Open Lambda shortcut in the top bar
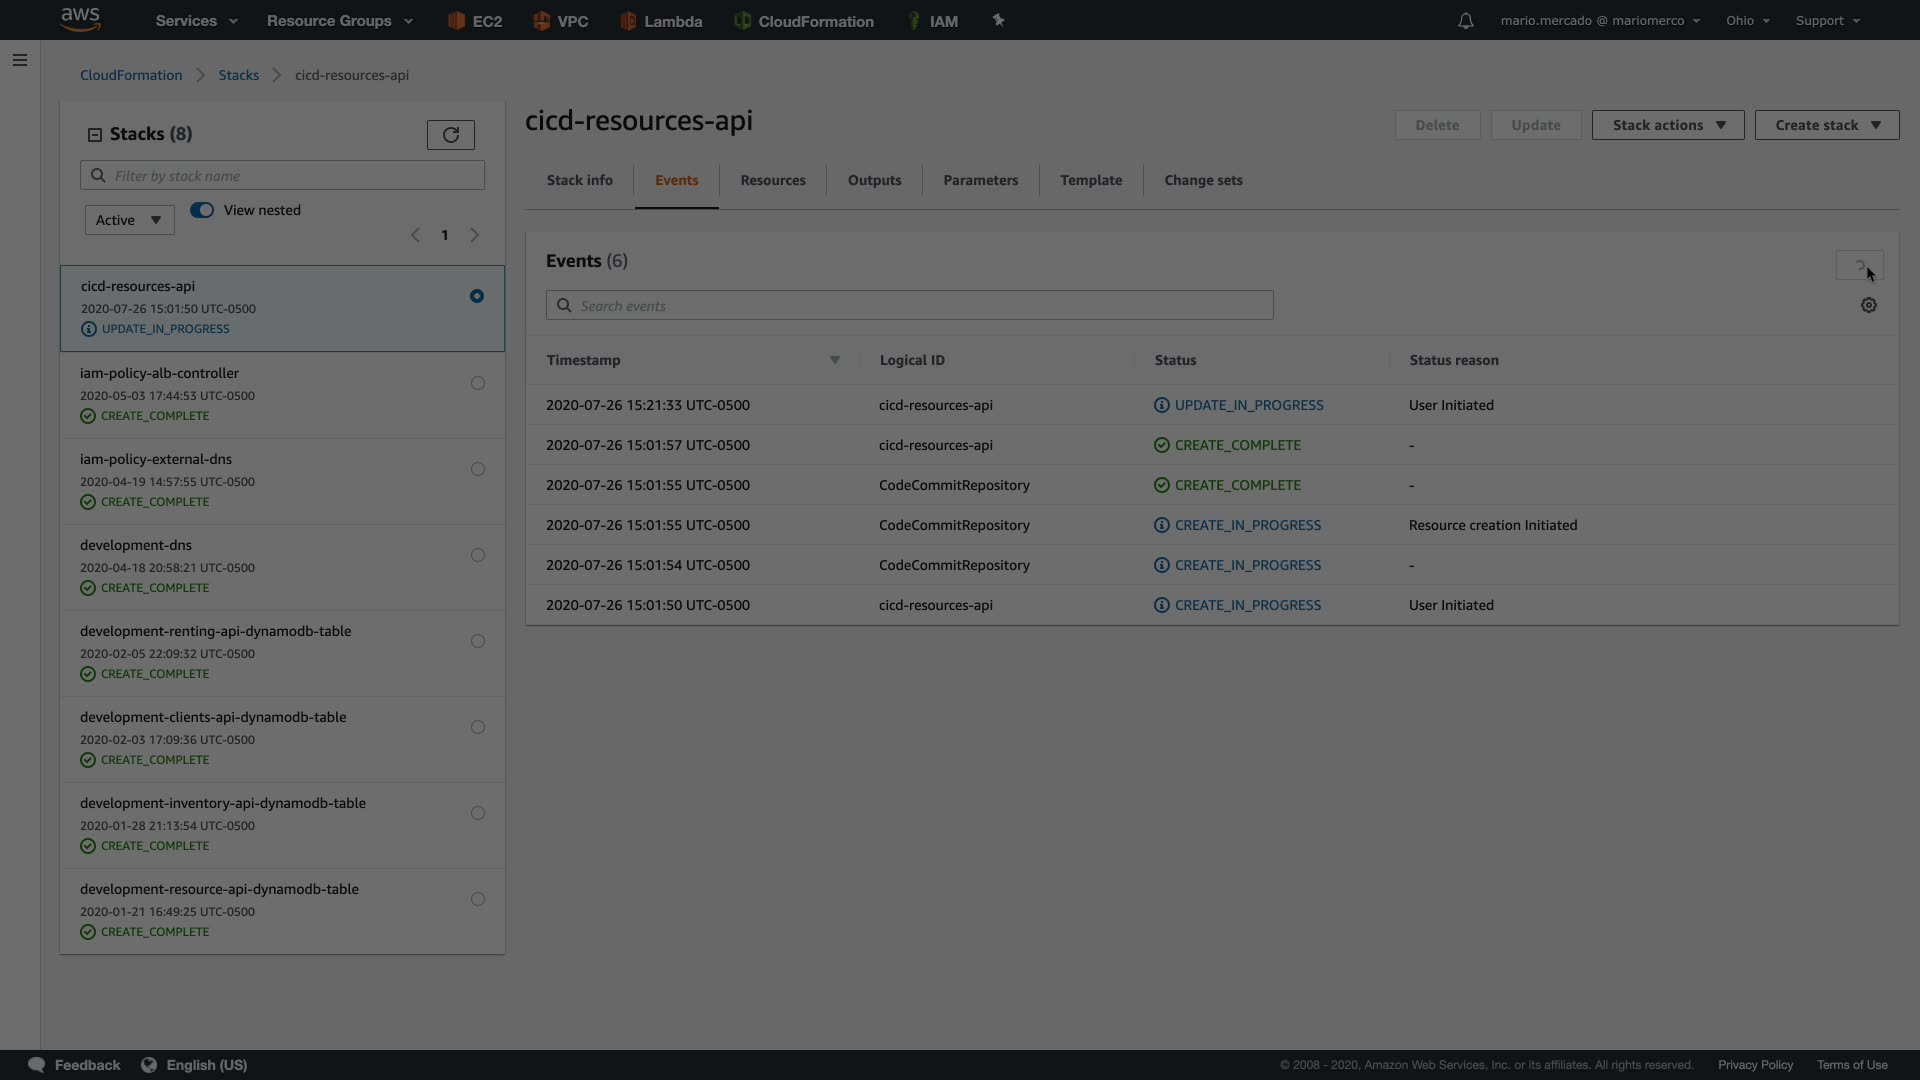1920x1080 pixels. tap(660, 21)
